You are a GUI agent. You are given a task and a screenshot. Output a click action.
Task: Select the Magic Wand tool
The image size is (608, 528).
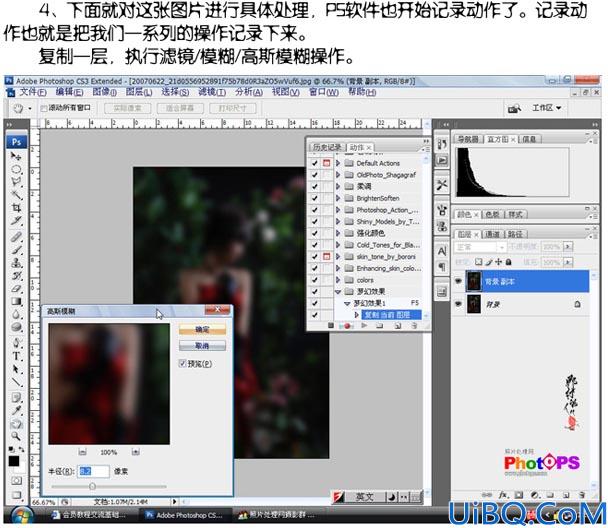click(x=16, y=194)
